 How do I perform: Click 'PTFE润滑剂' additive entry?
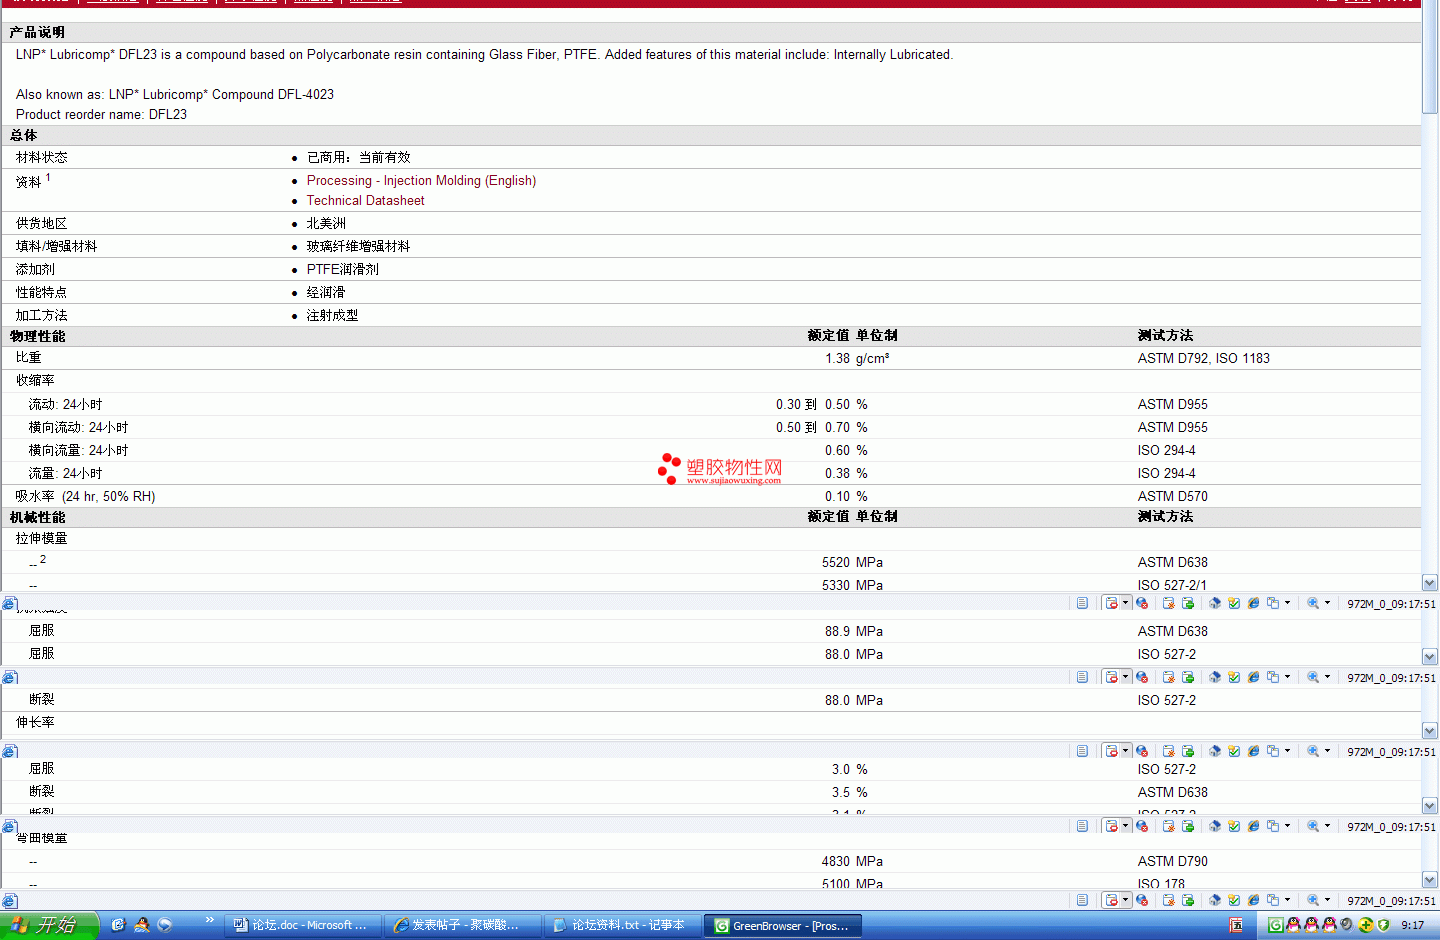pos(342,269)
